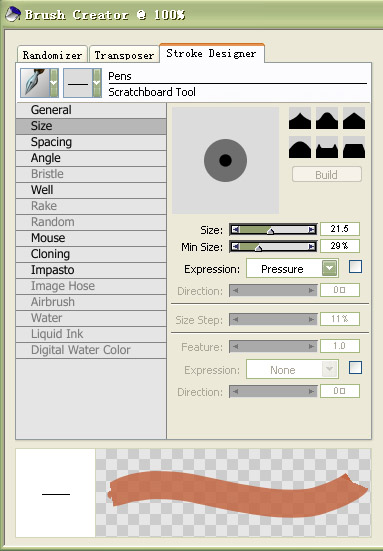Screen dimensions: 383x551
Task: Pick the linear triangular brush tip profile
Action: coord(354,118)
